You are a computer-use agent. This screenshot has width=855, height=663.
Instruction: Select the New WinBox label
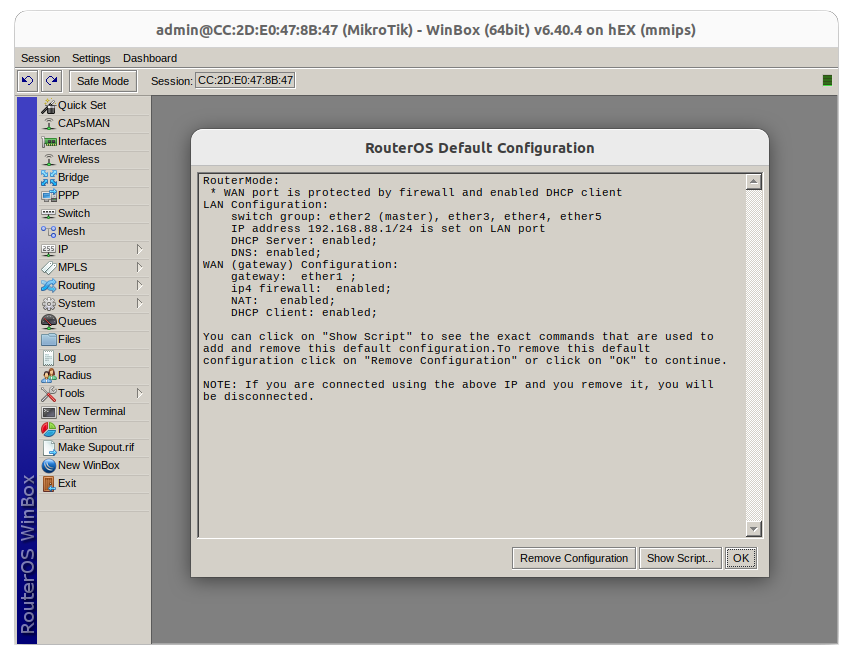point(89,466)
